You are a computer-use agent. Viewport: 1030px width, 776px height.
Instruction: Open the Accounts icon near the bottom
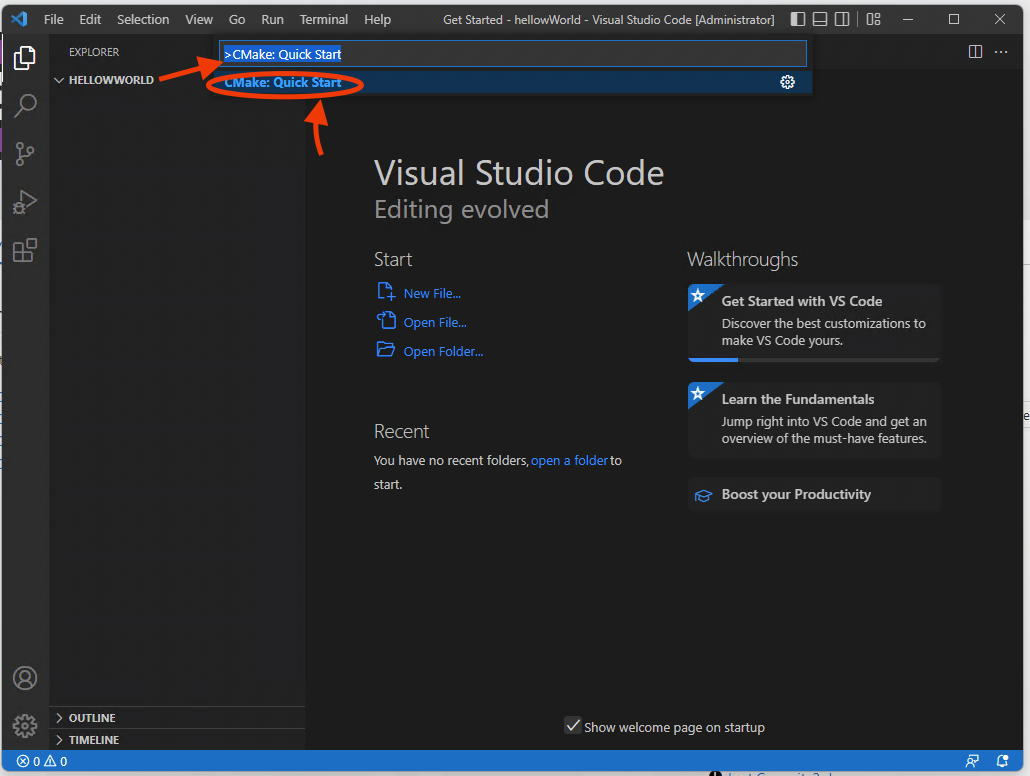[25, 678]
